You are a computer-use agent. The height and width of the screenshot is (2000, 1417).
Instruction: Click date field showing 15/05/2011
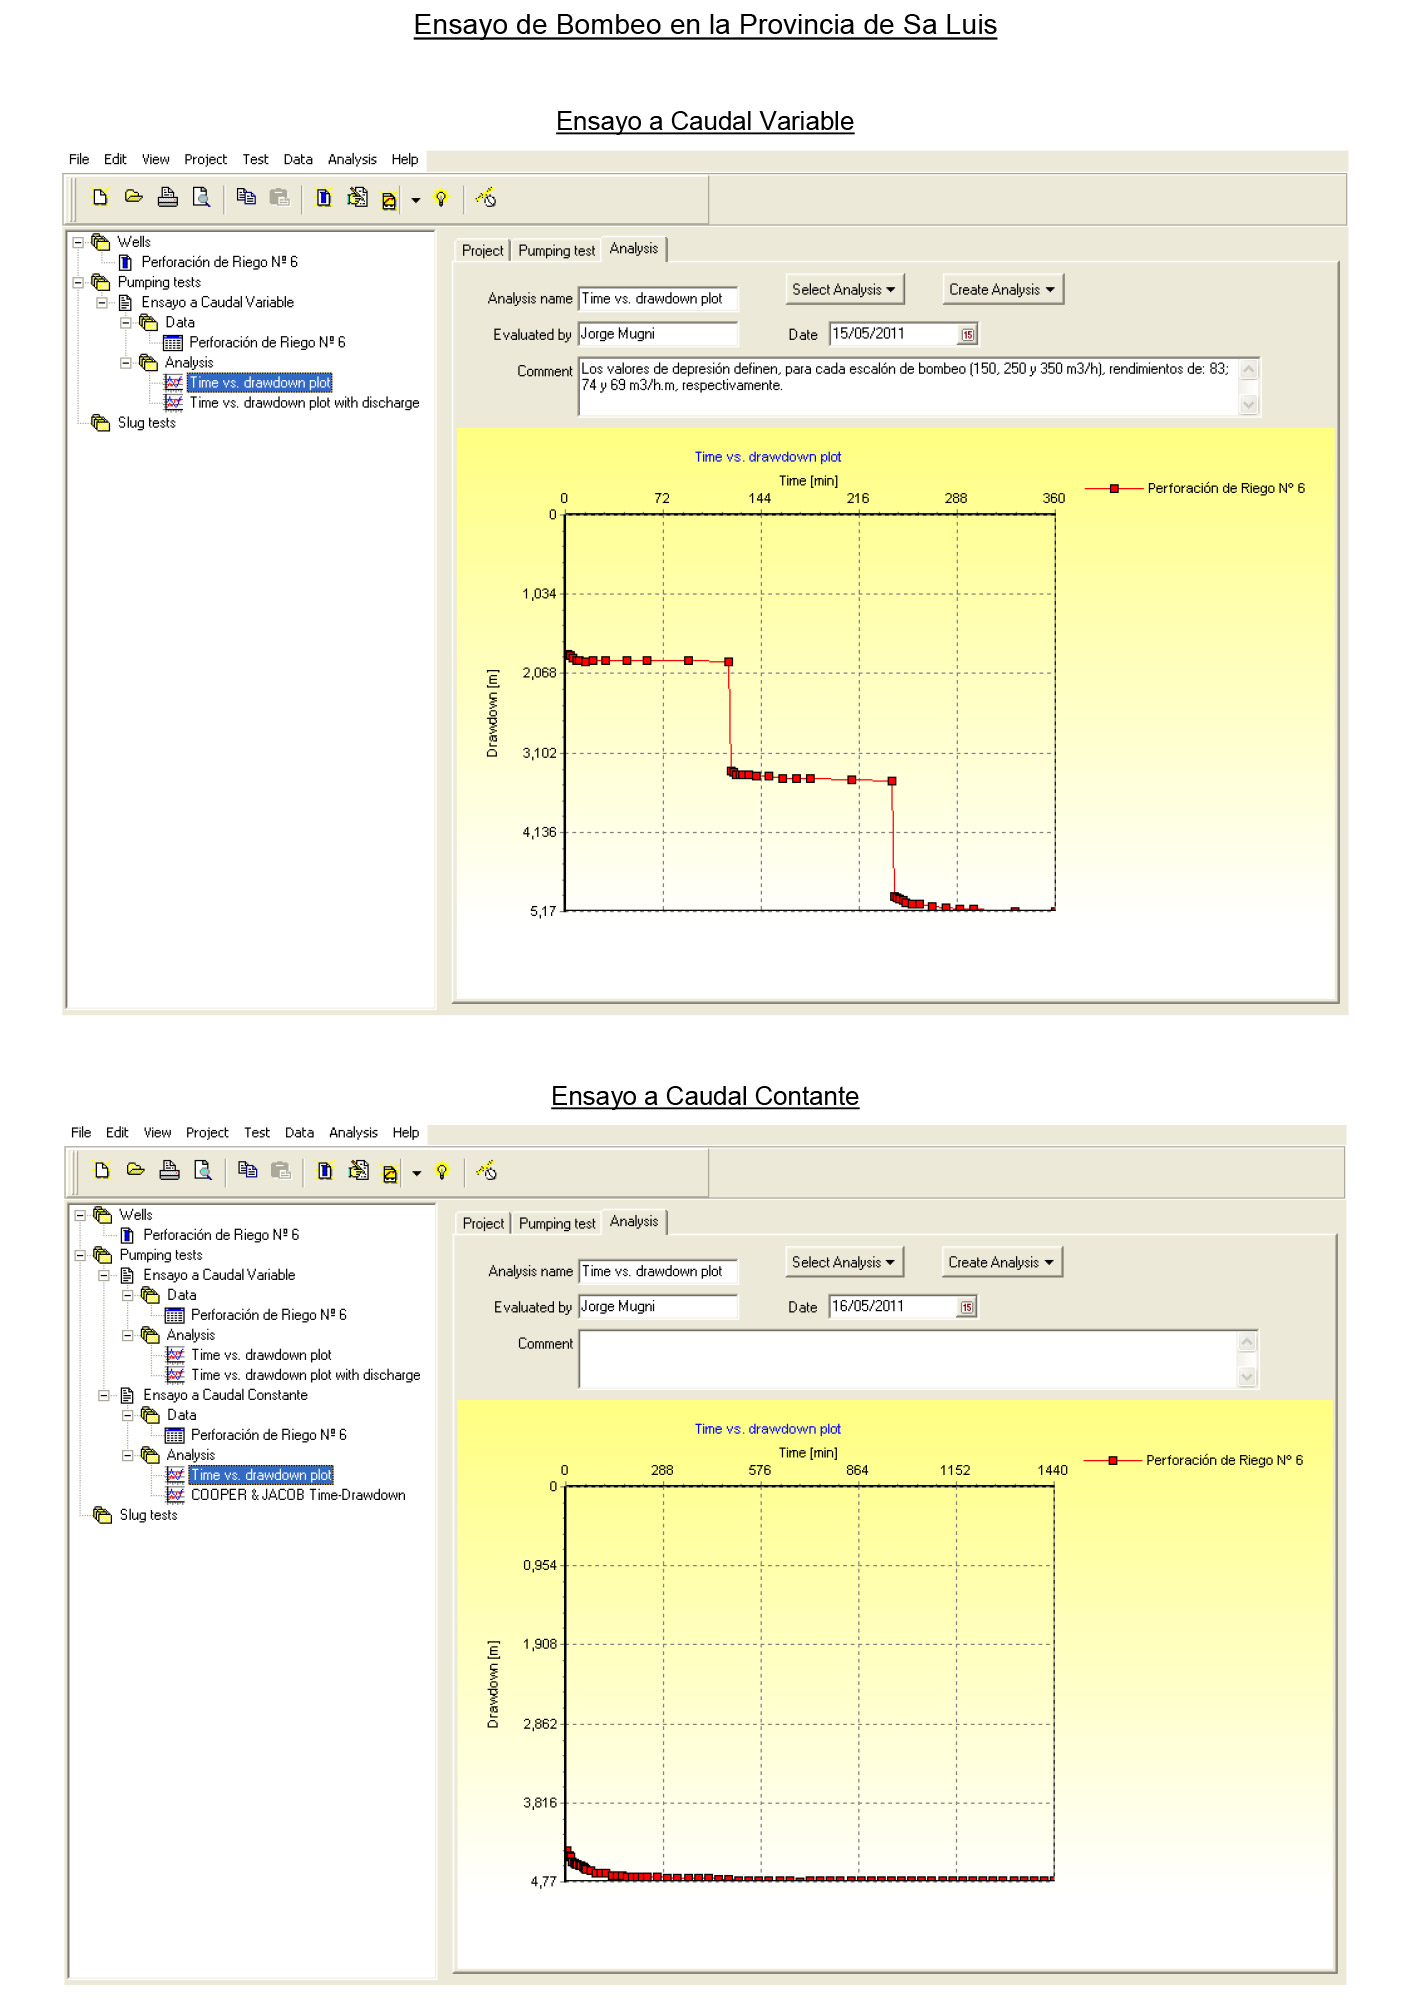point(893,334)
